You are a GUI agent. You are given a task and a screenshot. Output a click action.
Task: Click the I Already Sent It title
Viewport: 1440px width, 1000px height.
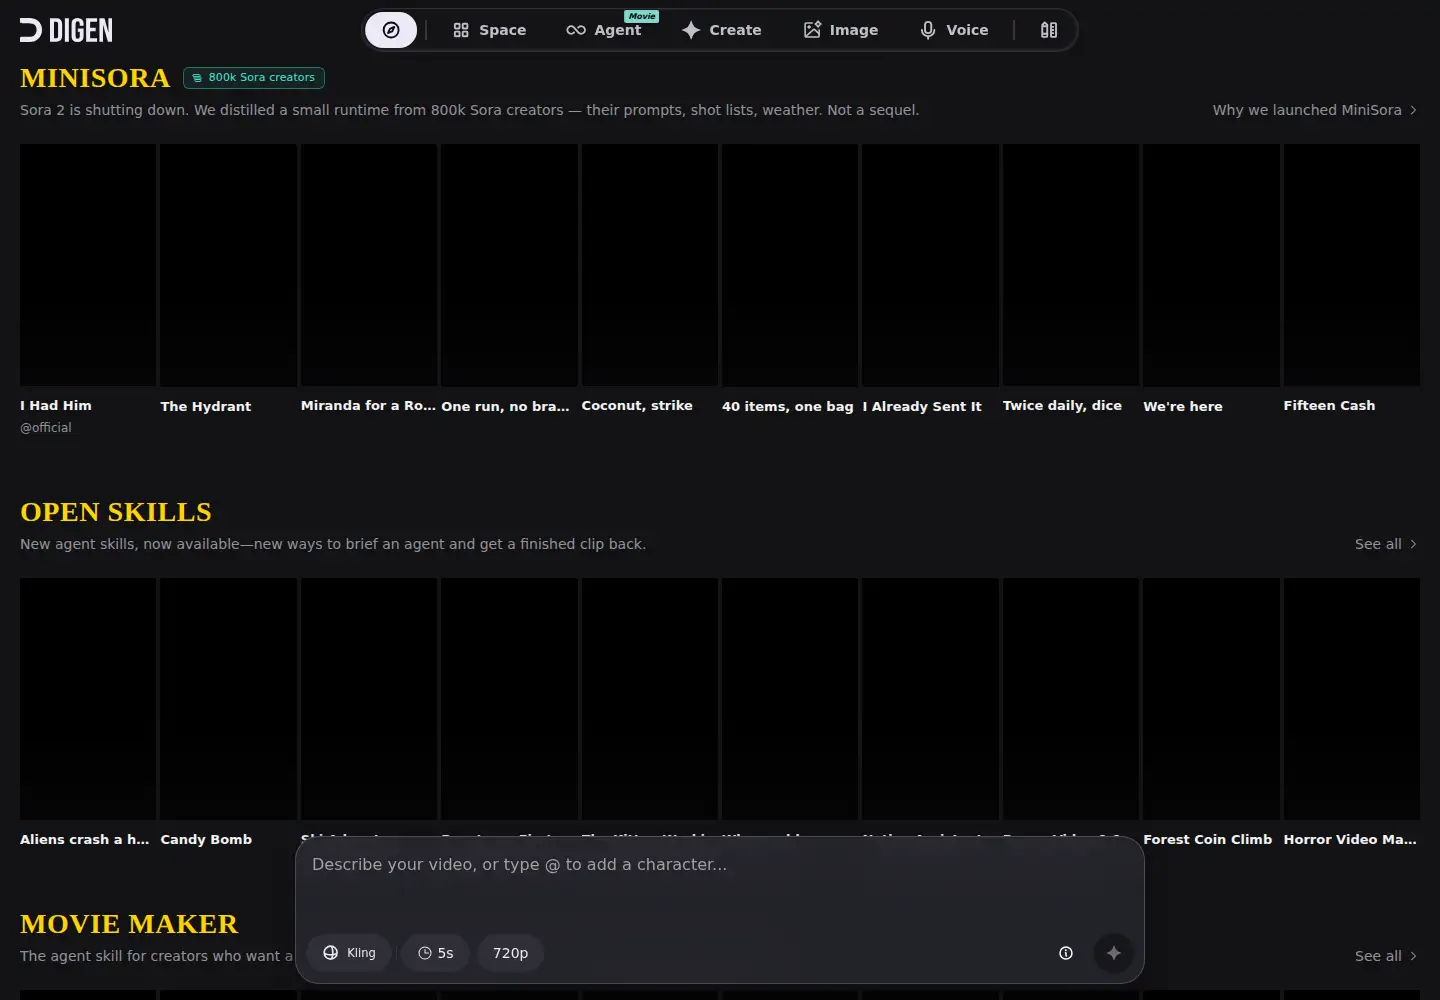click(922, 406)
